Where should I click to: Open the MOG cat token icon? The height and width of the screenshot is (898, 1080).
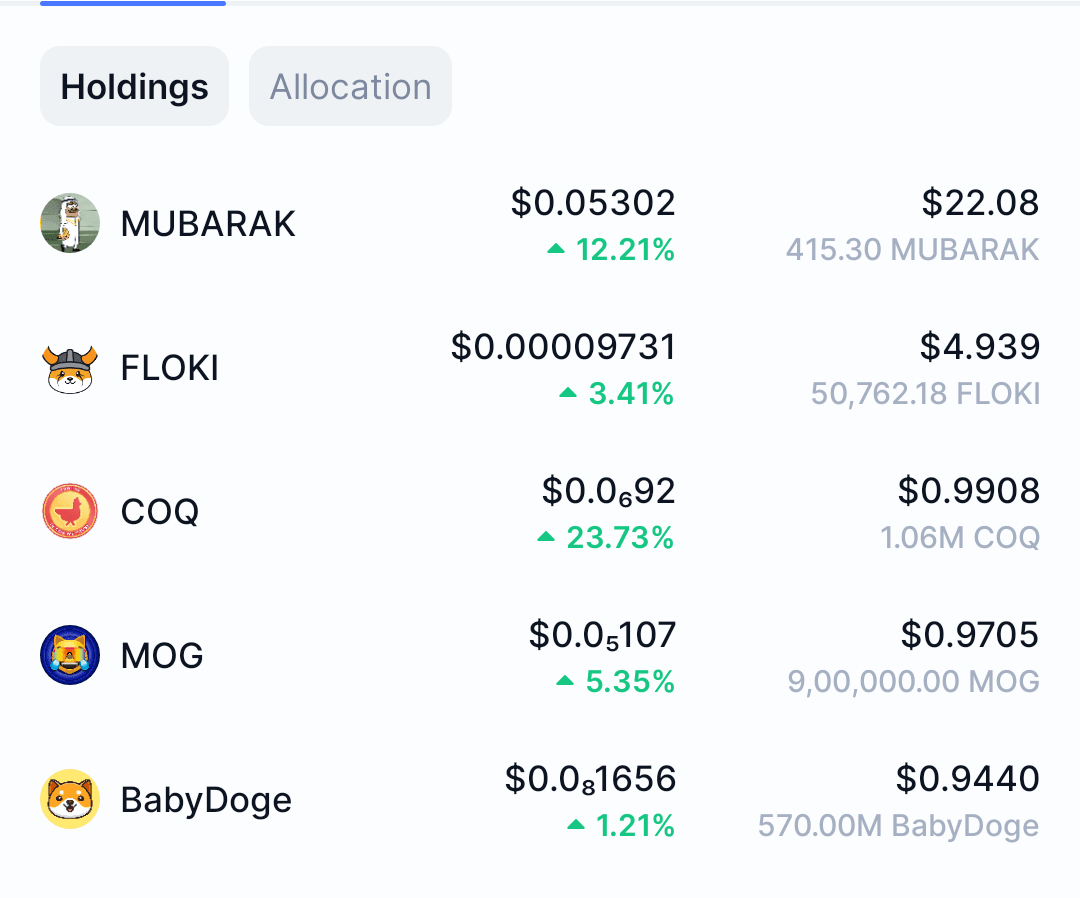(x=70, y=655)
